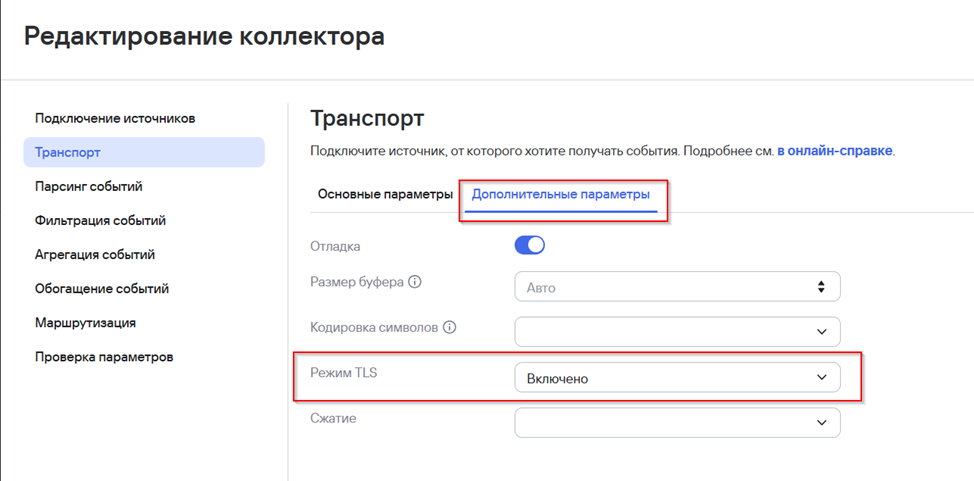Viewport: 974px width, 481px height.
Task: Open Агрегация событий section
Action: point(95,254)
